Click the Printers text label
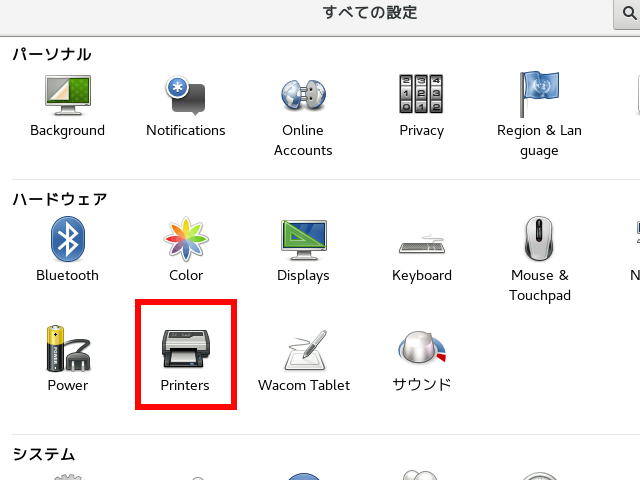The width and height of the screenshot is (640, 480). tap(185, 385)
